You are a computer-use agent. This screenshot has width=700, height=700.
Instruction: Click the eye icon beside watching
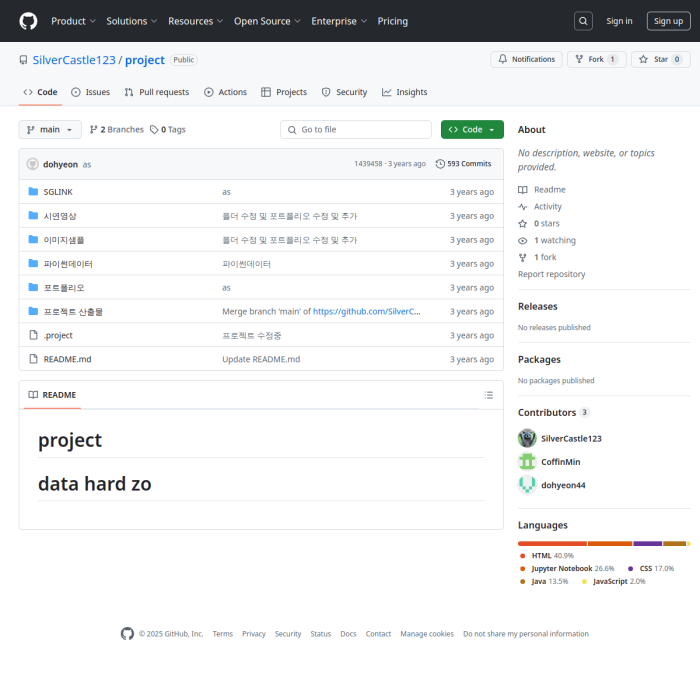(x=522, y=241)
